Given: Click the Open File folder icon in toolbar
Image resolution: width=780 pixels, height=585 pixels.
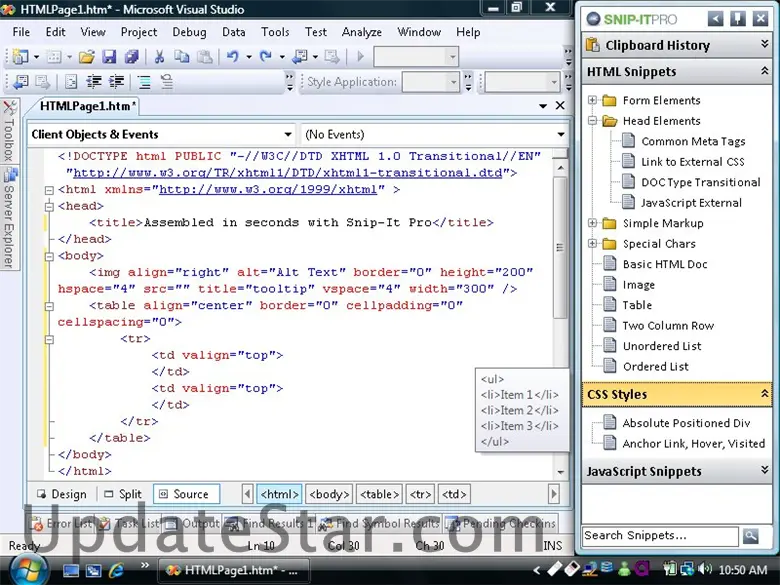Looking at the screenshot, I should [x=87, y=57].
